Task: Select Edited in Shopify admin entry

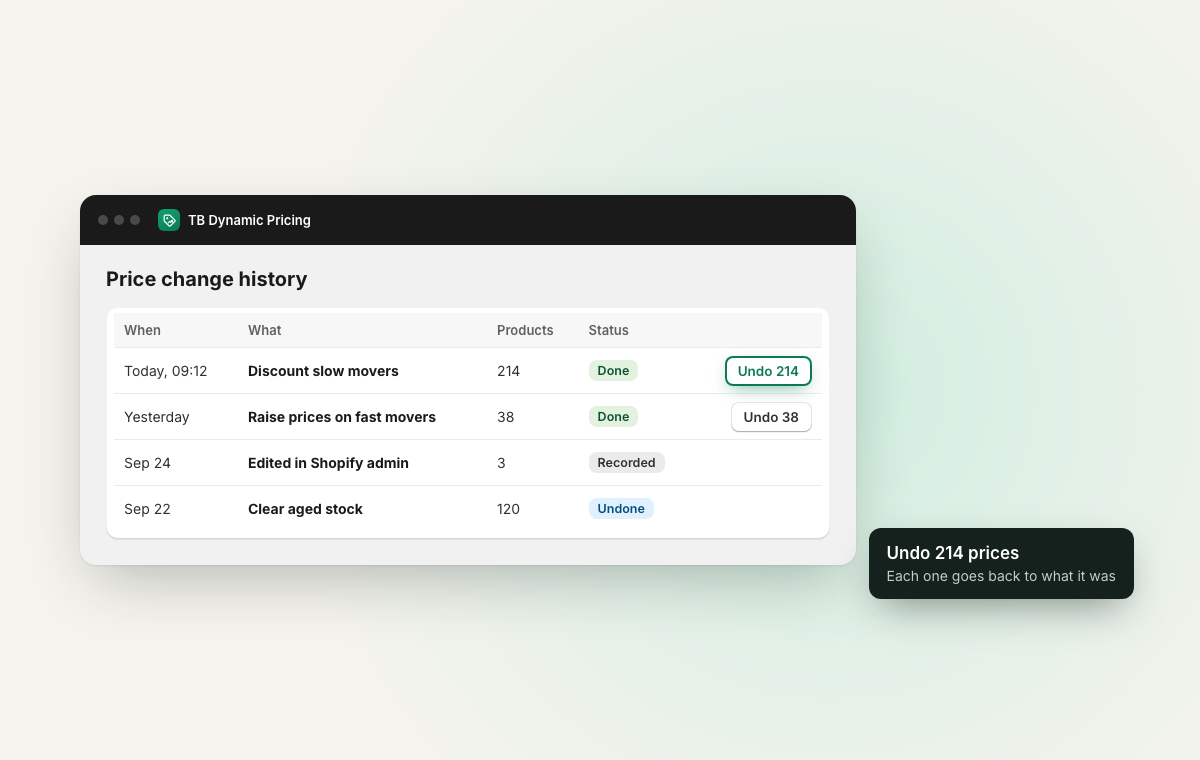Action: pos(328,463)
